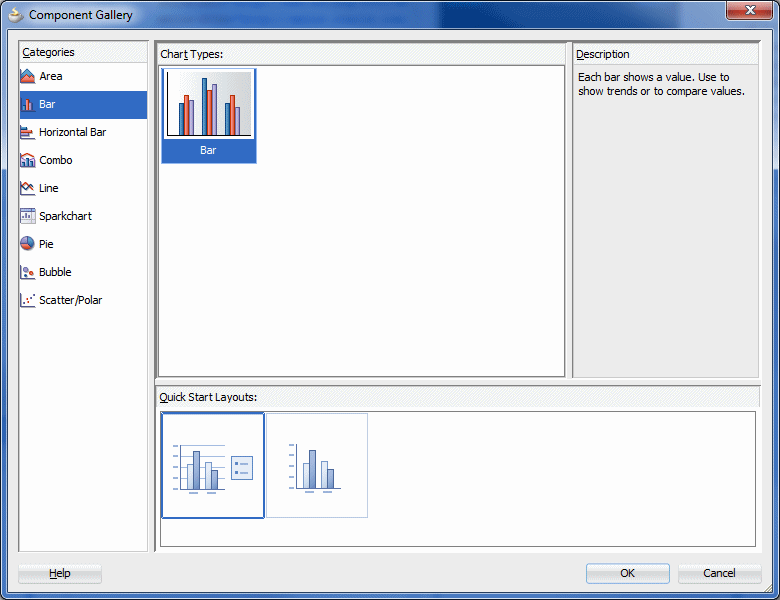Select the Bar chart type thumbnail
This screenshot has width=780, height=600.
point(209,115)
